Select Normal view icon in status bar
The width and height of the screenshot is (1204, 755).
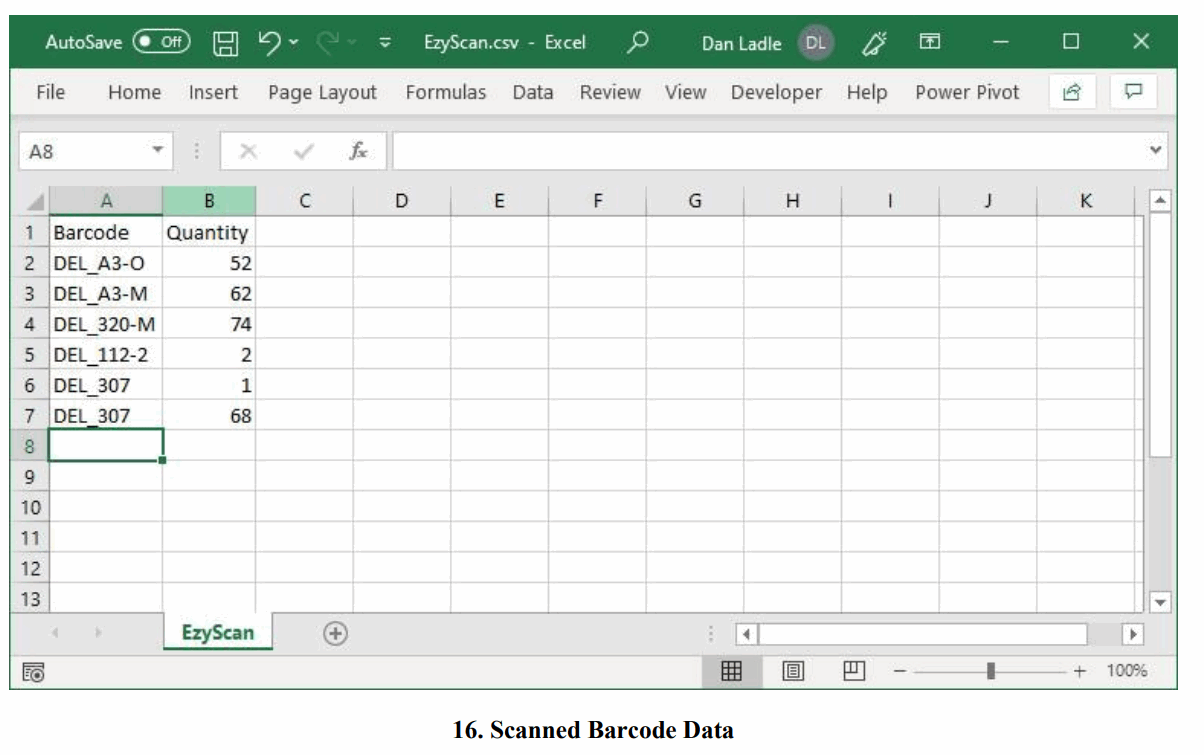pos(732,671)
